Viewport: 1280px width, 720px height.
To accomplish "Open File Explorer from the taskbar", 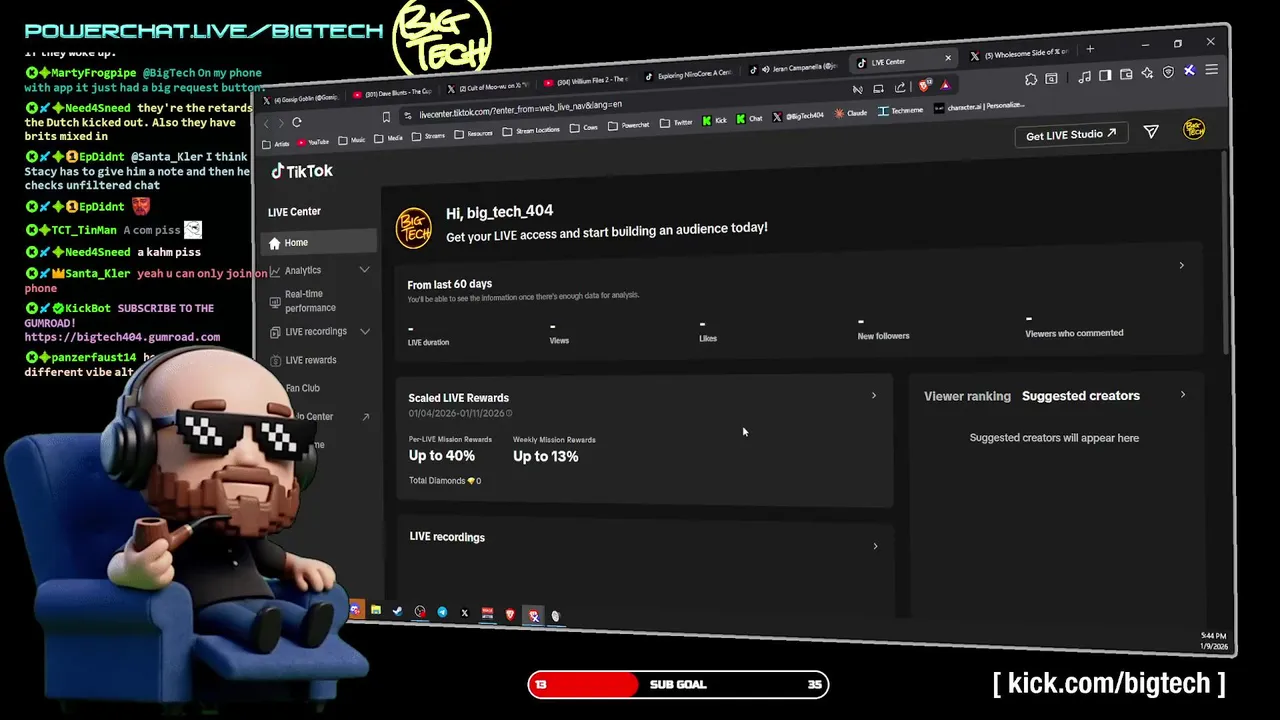I will pyautogui.click(x=376, y=610).
